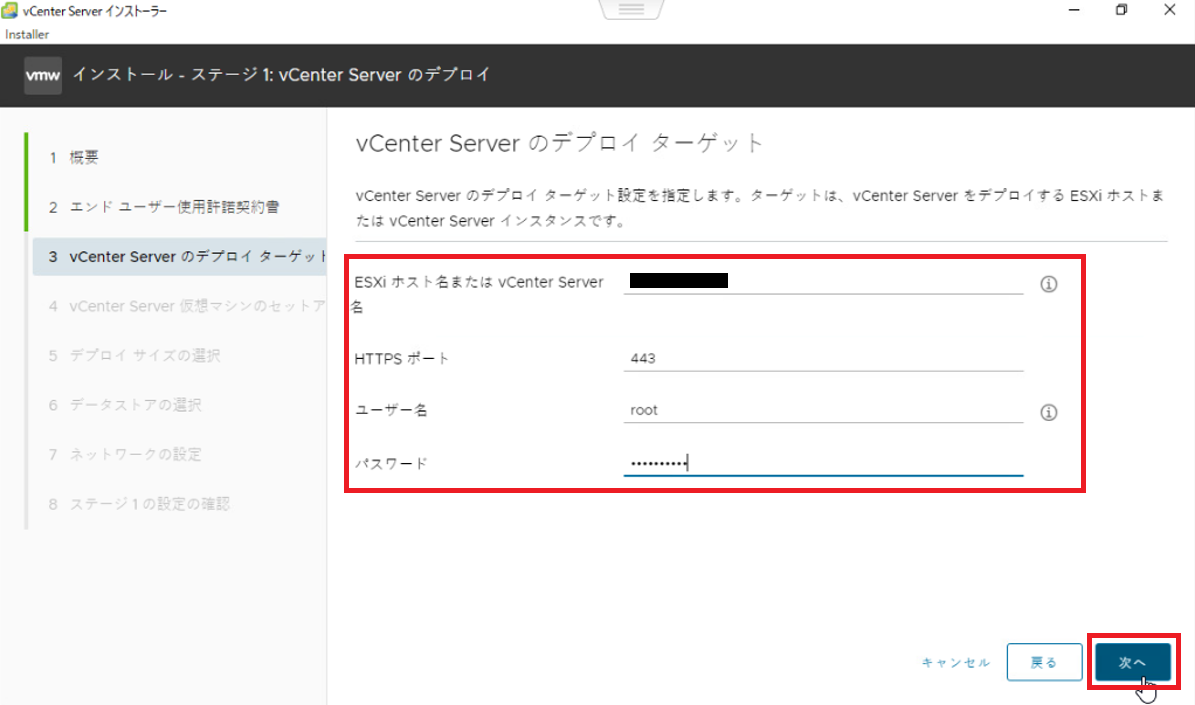The width and height of the screenshot is (1195, 705).
Task: Click the HTTPS port field showing 443
Action: click(822, 358)
